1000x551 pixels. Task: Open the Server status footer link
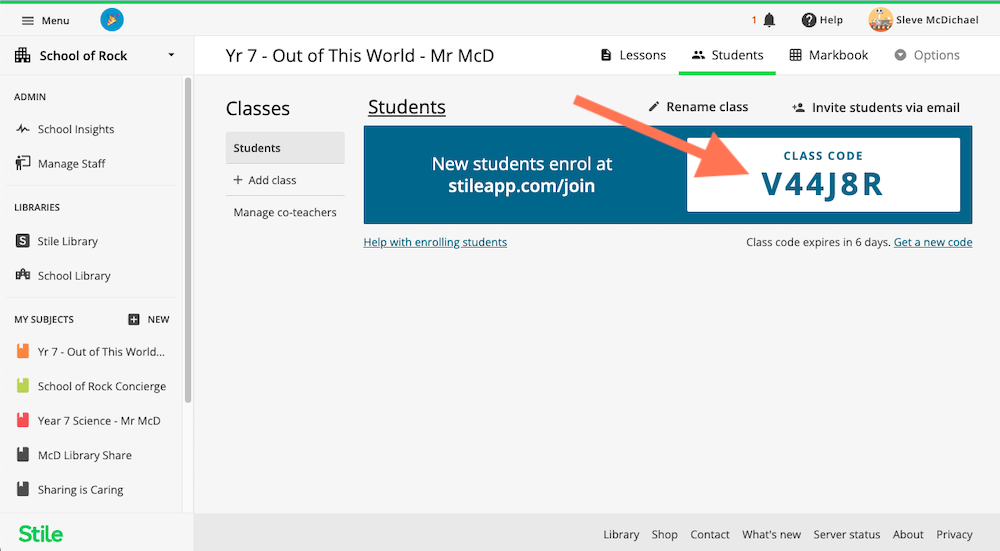coord(846,534)
